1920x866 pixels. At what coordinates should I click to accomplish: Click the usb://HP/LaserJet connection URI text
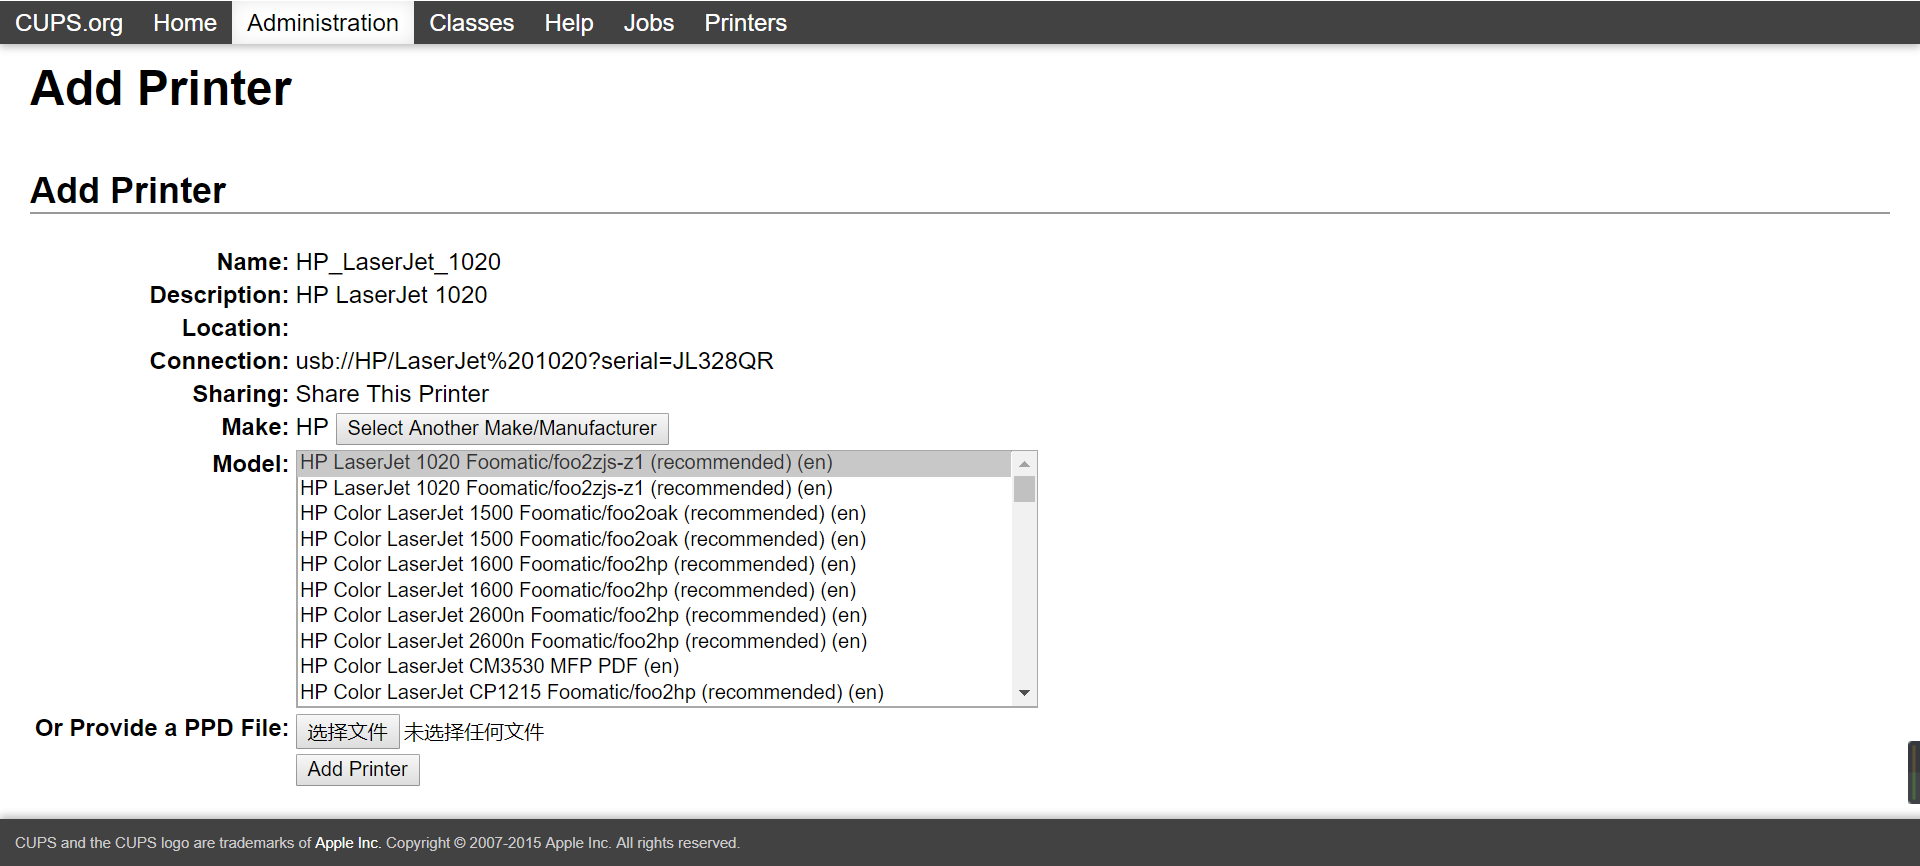(x=534, y=361)
